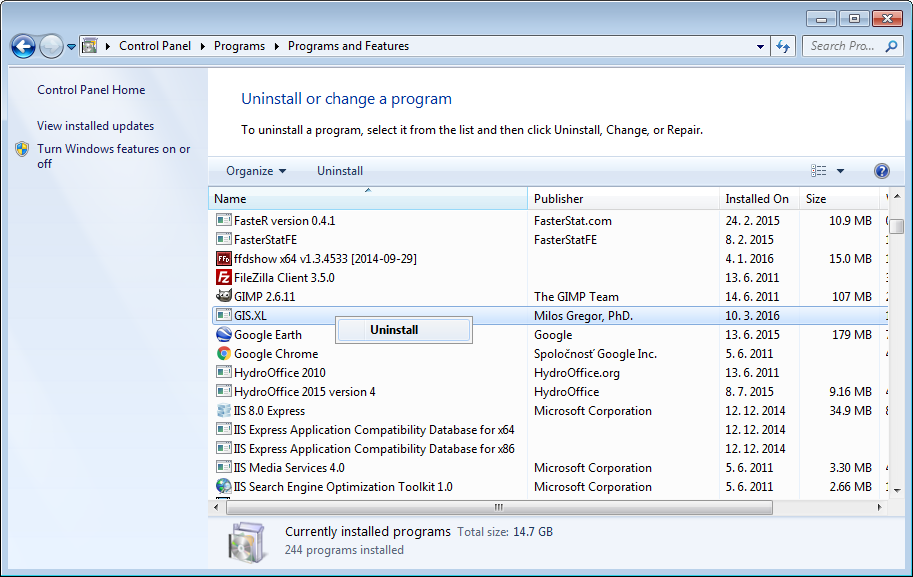The width and height of the screenshot is (913, 577).
Task: Click the GIS.XL program icon
Action: tap(224, 315)
